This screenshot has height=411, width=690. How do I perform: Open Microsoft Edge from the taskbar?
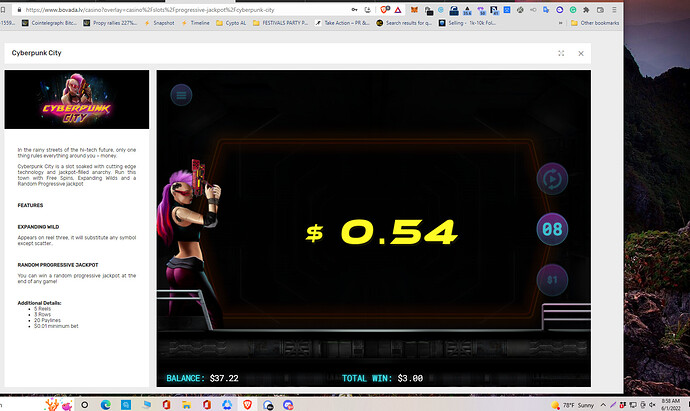(105, 405)
